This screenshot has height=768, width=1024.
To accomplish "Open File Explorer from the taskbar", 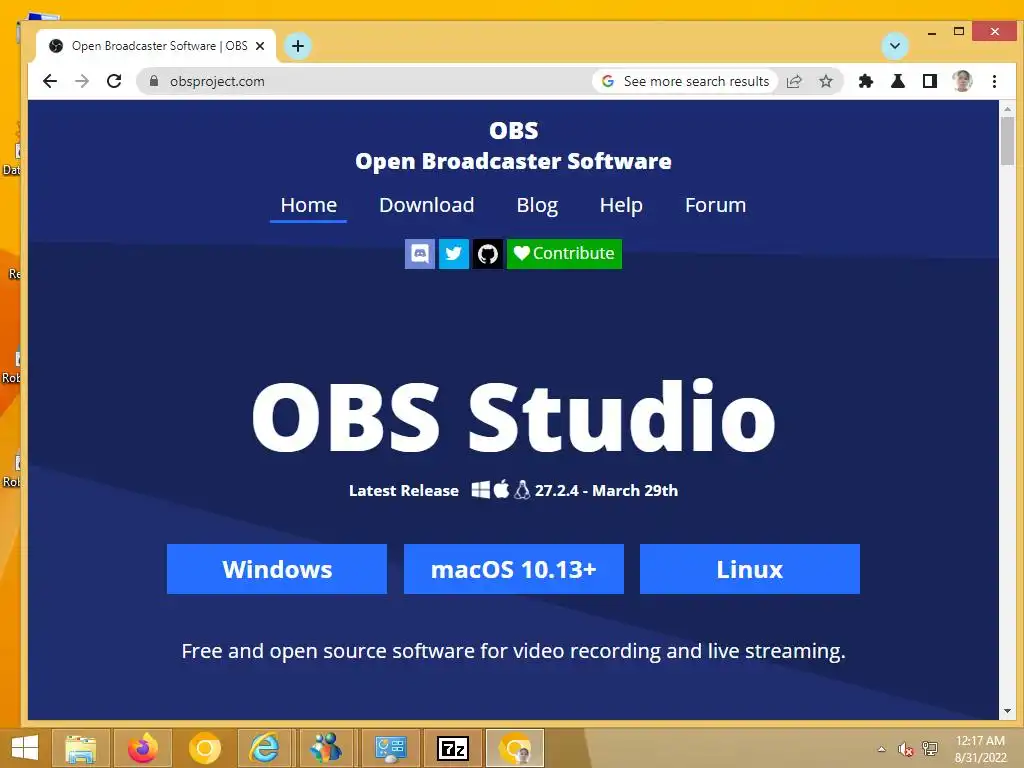I will click(x=81, y=748).
